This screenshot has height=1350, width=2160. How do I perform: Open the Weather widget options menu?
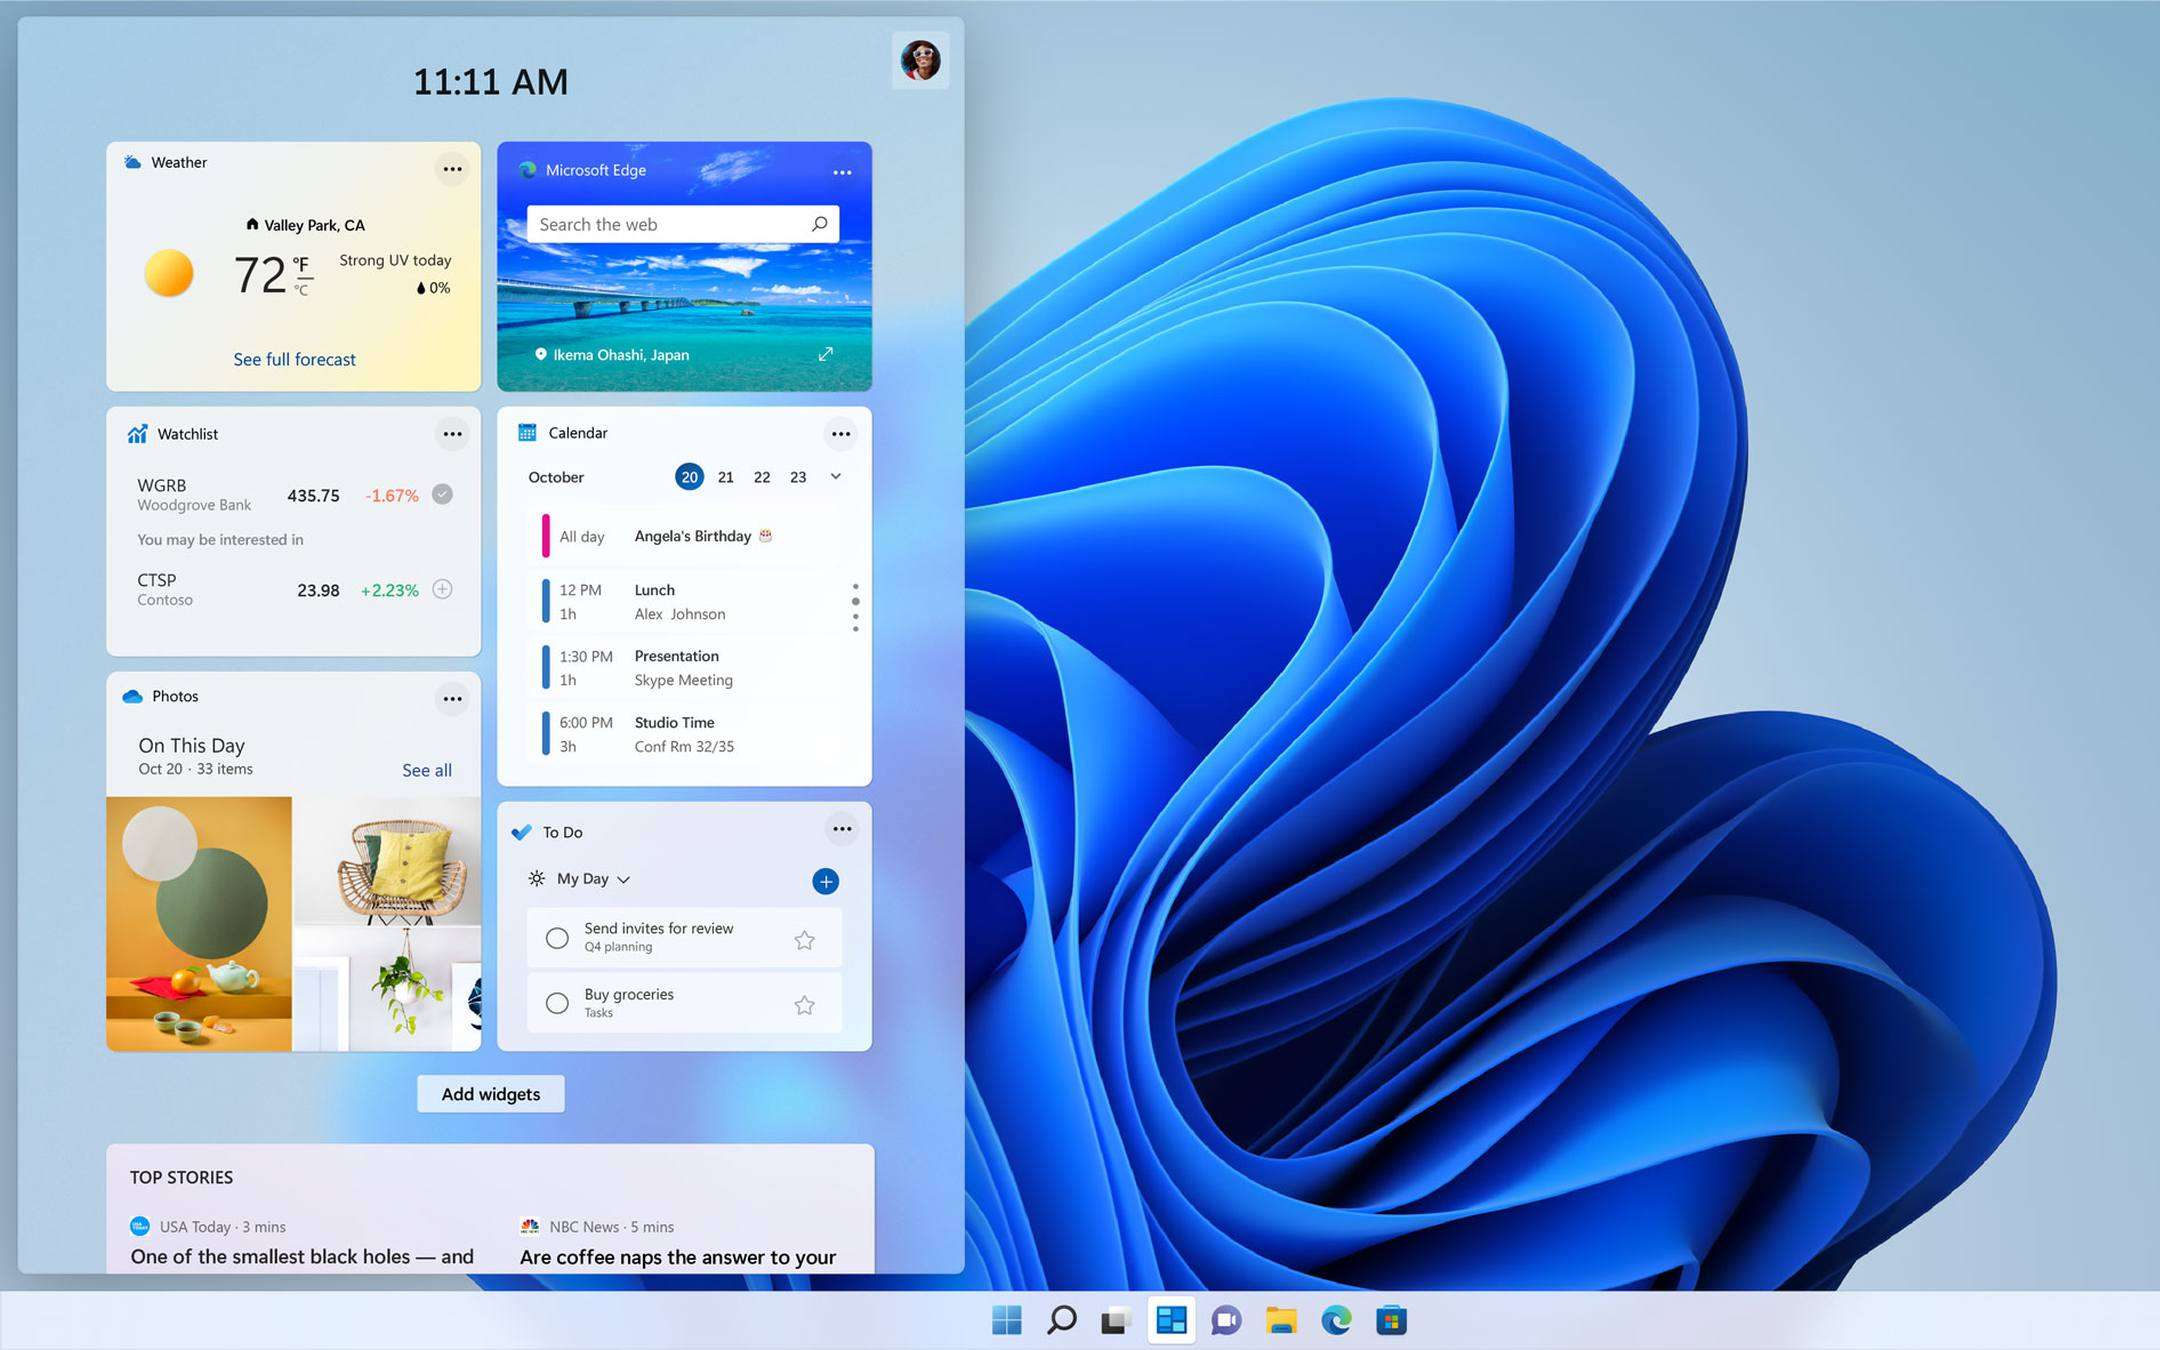coord(452,169)
